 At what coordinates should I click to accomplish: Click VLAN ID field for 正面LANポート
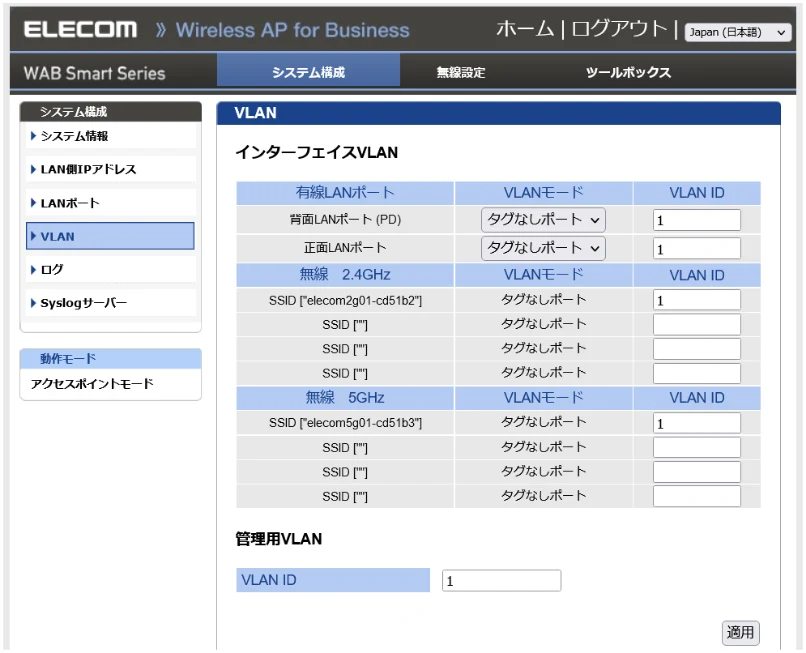point(697,249)
